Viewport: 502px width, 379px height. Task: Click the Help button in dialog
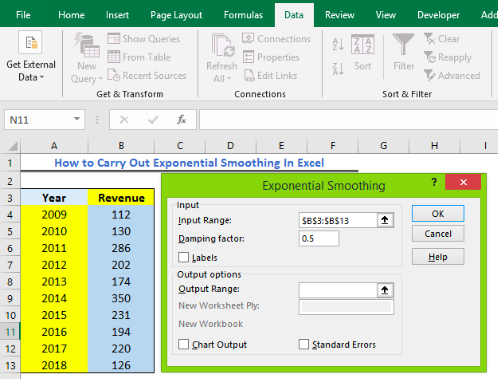point(438,257)
